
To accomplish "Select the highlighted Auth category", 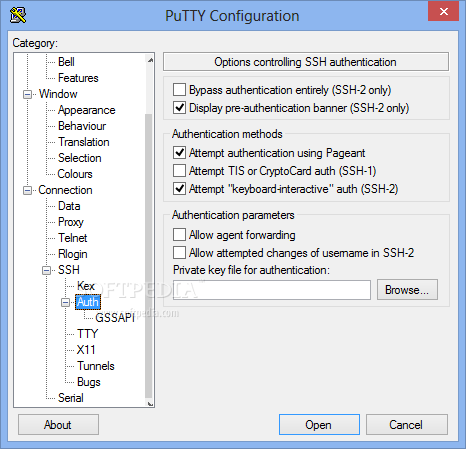I will click(88, 302).
